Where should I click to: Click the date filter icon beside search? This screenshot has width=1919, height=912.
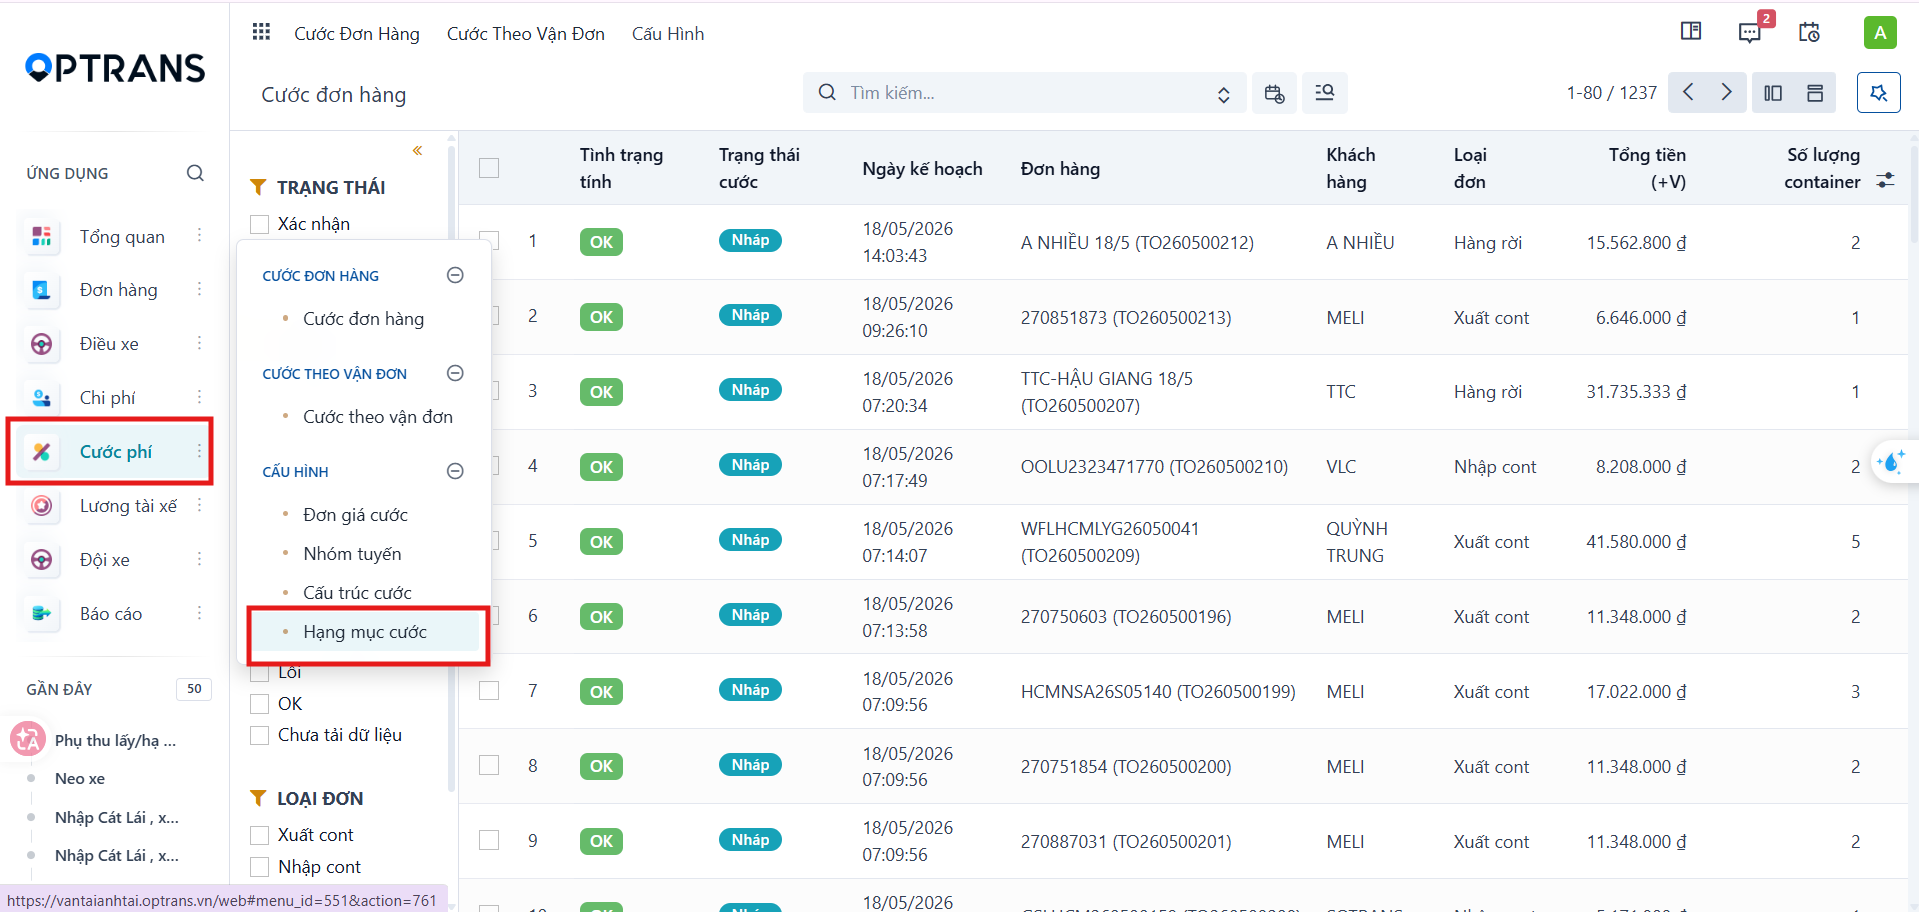point(1274,93)
